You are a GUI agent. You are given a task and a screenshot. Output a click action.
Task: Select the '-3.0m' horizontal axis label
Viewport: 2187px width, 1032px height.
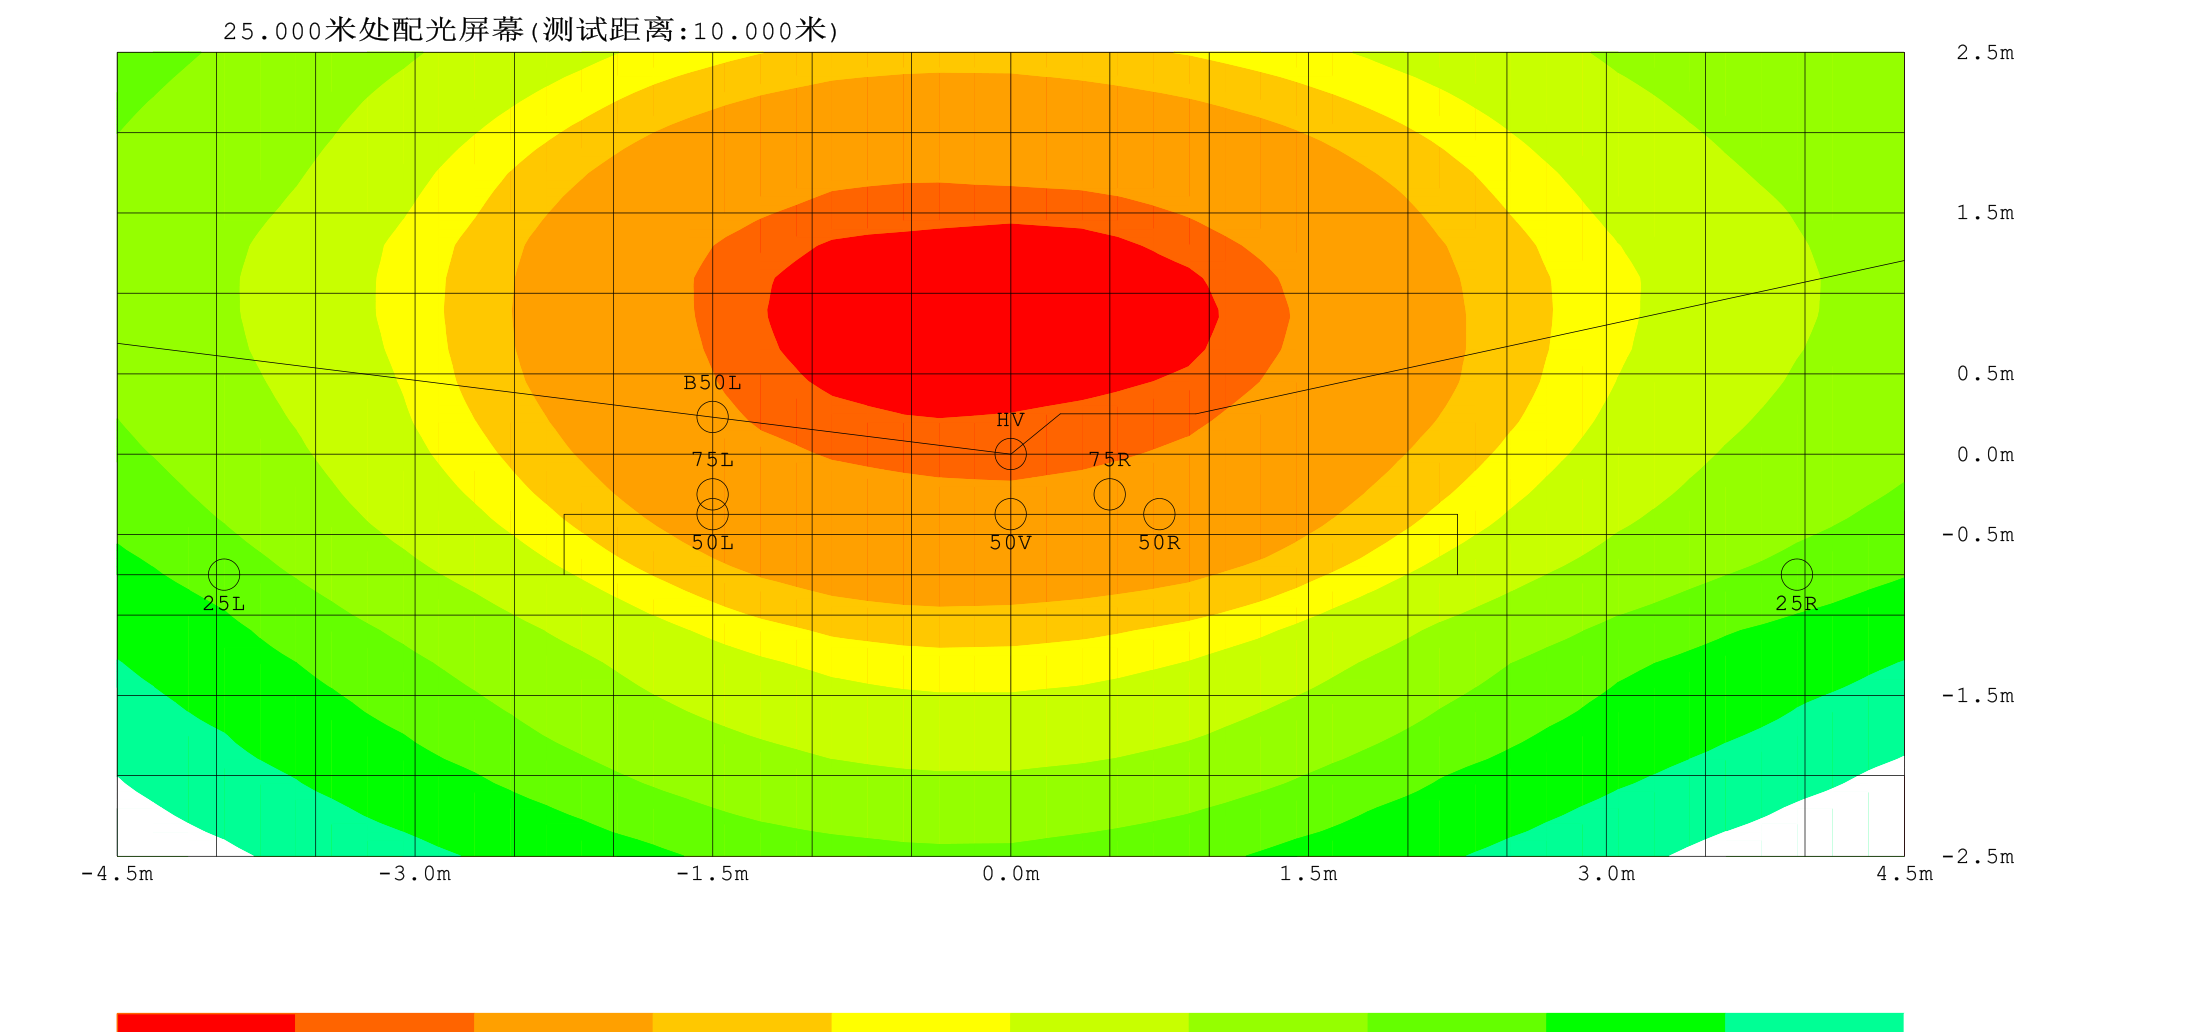click(x=414, y=874)
